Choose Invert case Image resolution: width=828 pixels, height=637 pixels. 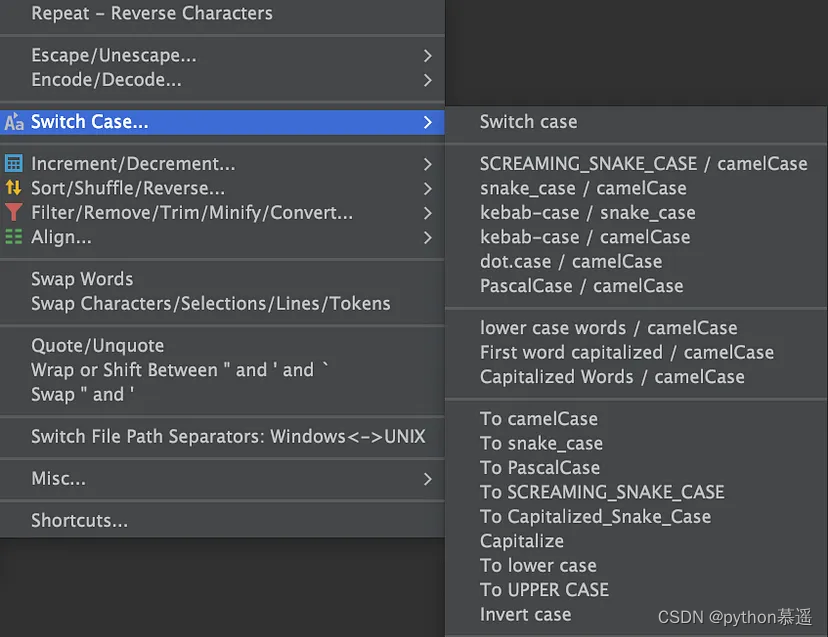click(525, 614)
